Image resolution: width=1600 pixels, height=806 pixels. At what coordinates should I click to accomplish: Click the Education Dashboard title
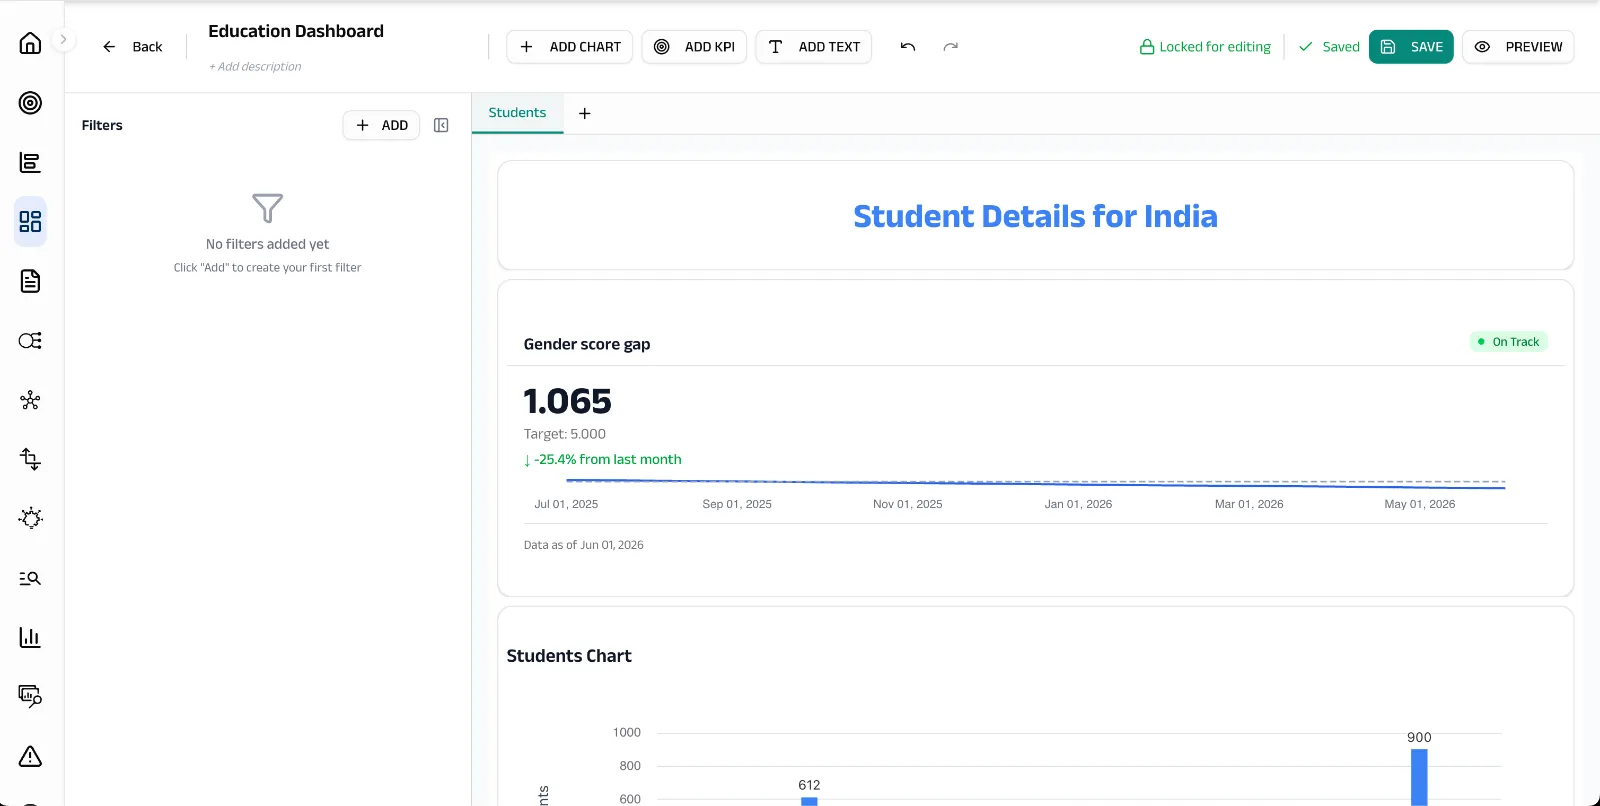pyautogui.click(x=296, y=31)
